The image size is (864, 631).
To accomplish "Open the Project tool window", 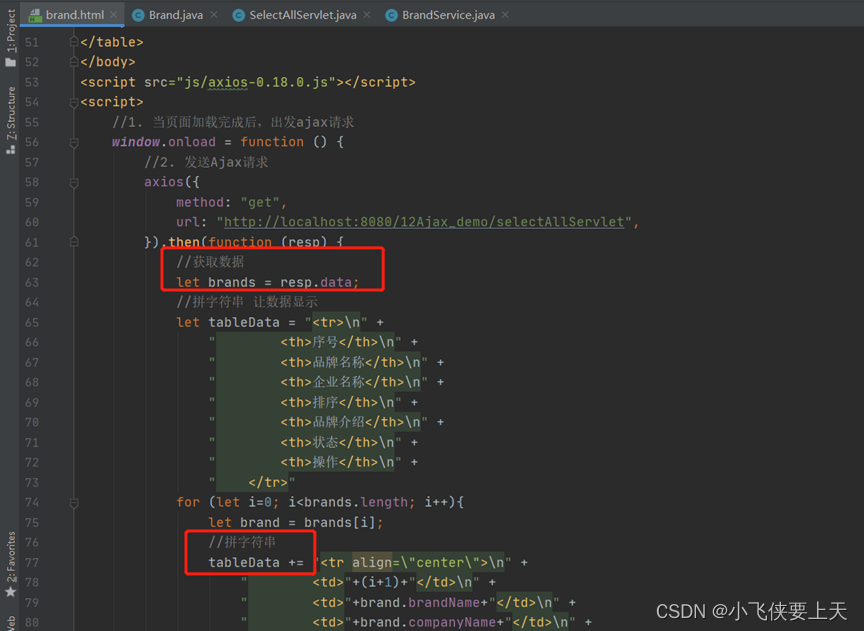I will tap(10, 37).
